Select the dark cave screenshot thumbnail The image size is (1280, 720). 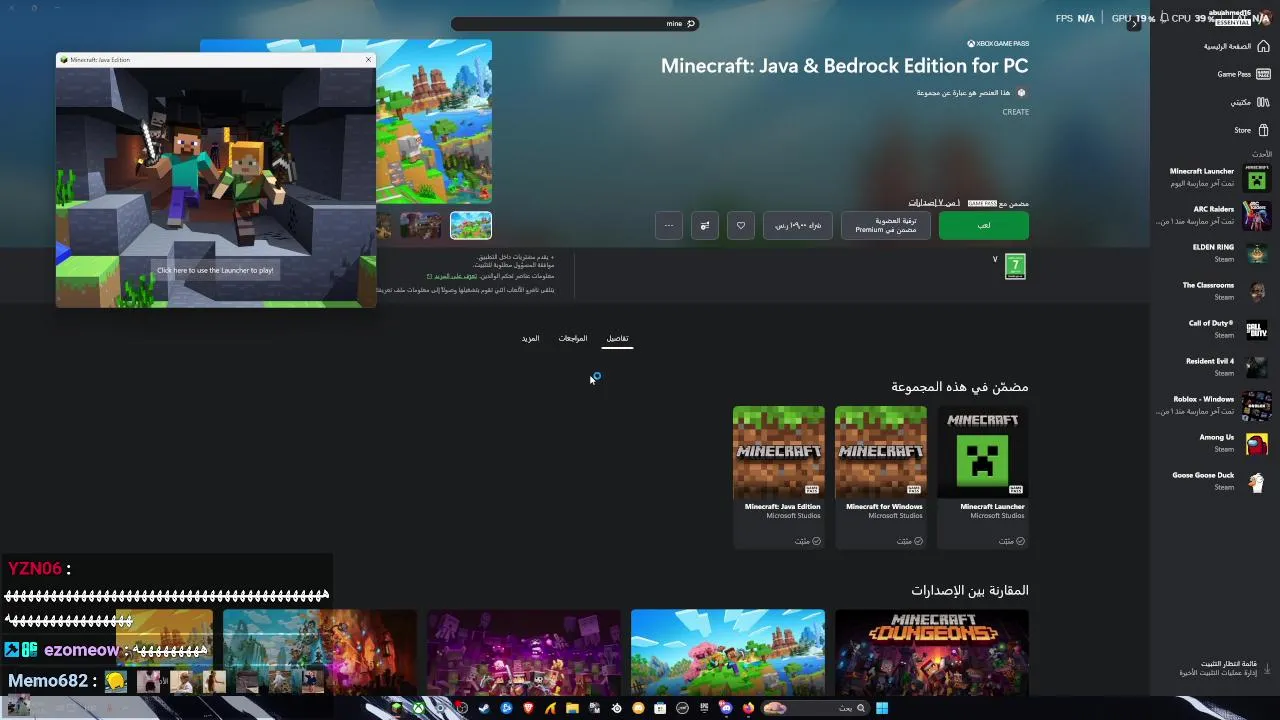pos(421,225)
